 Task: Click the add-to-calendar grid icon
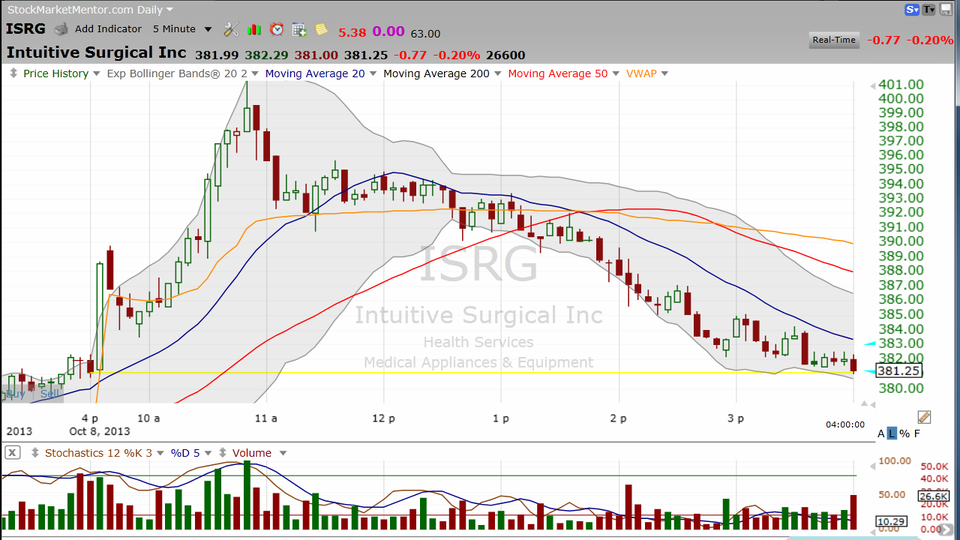point(299,29)
